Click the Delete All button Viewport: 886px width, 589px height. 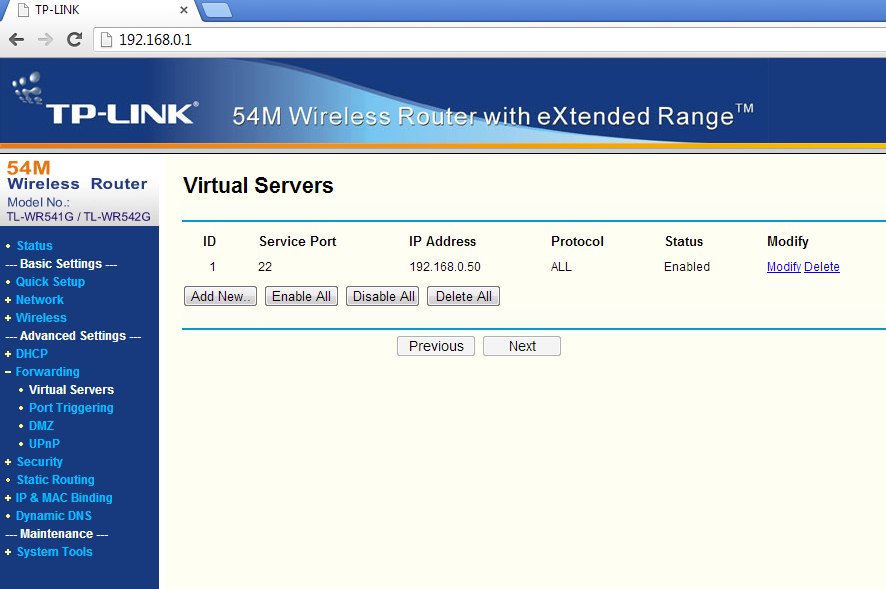coord(463,296)
